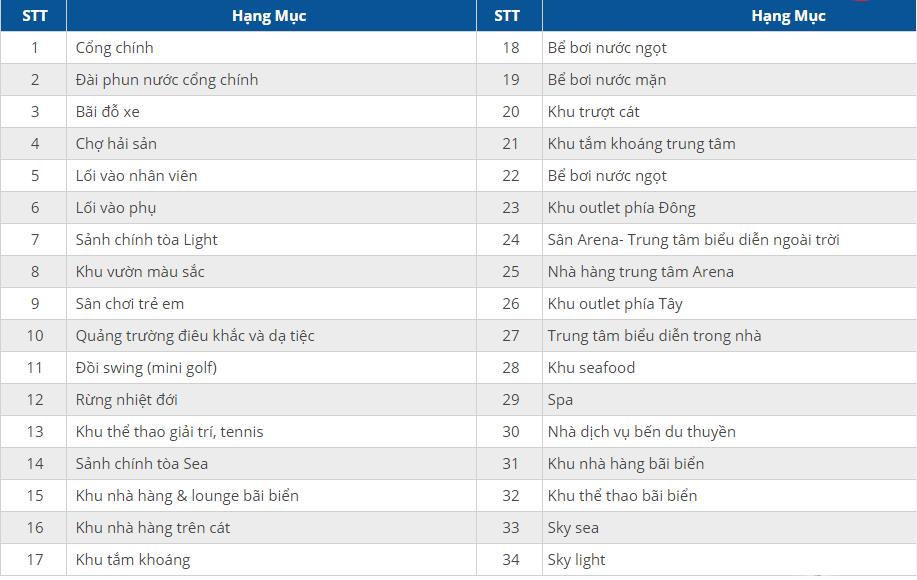Viewport: 917px width, 580px height.
Task: Select 'Khu outlet phía Đông' row
Action: (x=622, y=208)
